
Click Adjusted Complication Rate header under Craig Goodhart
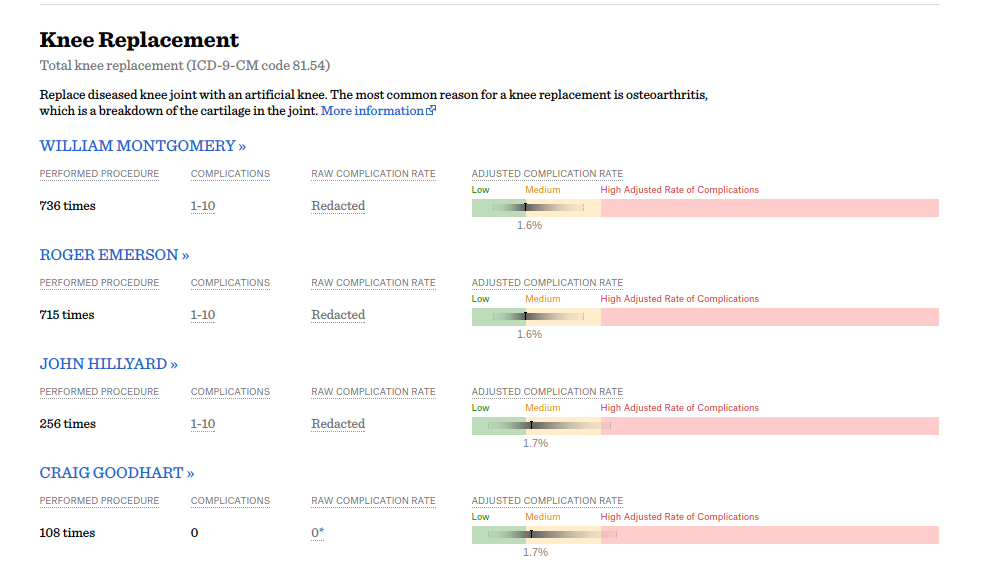[x=547, y=501]
